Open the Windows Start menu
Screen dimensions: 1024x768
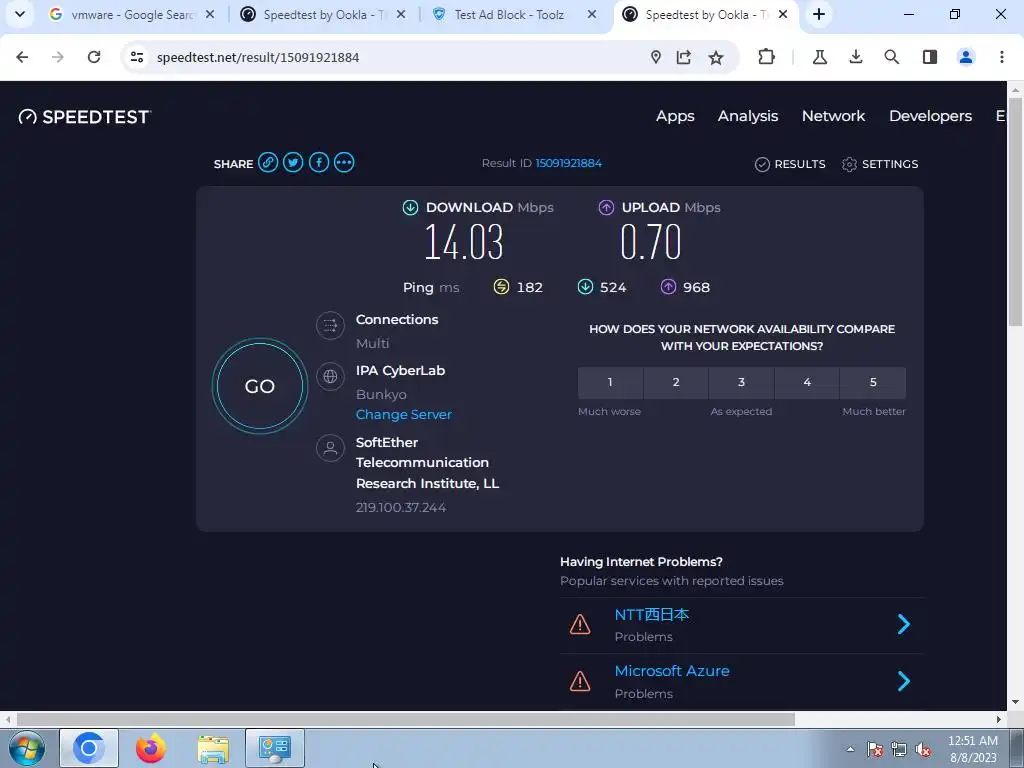click(x=26, y=748)
